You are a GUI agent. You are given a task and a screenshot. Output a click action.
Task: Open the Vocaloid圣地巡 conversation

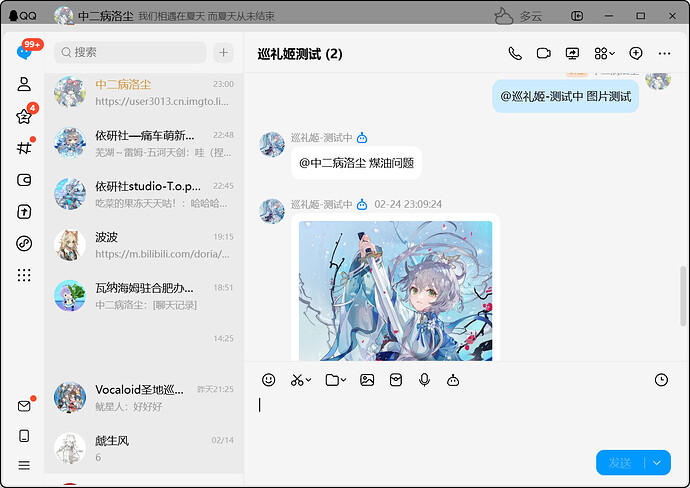click(144, 398)
